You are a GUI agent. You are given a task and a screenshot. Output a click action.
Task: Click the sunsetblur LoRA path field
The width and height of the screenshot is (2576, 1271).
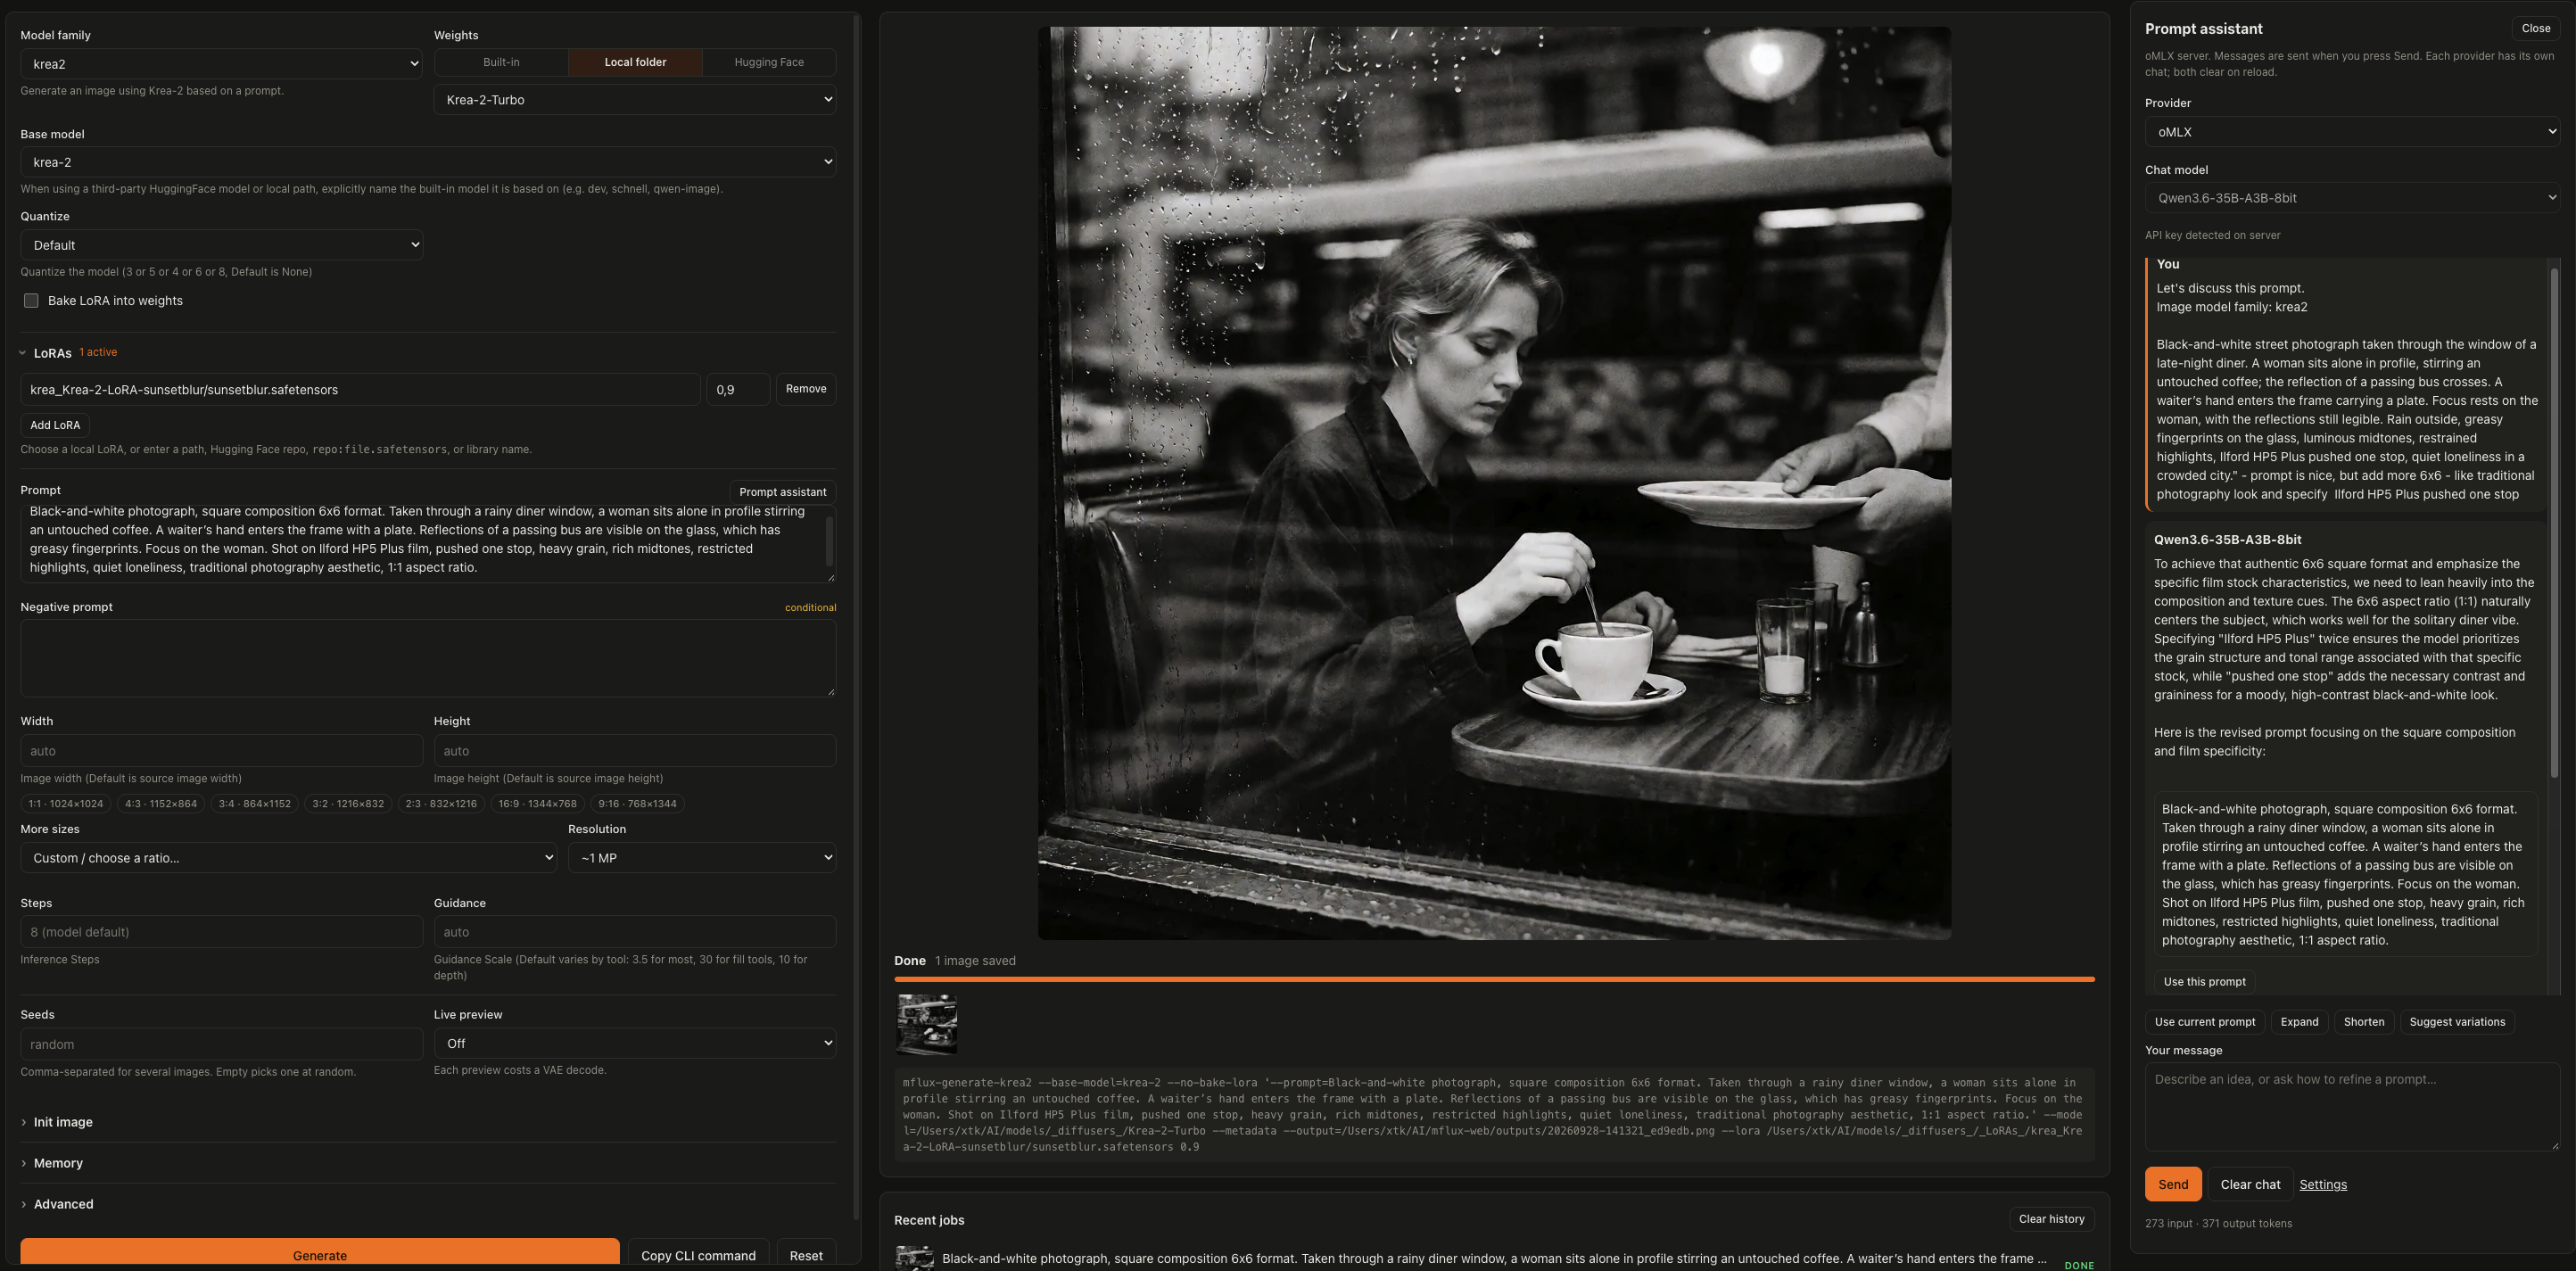pyautogui.click(x=360, y=390)
